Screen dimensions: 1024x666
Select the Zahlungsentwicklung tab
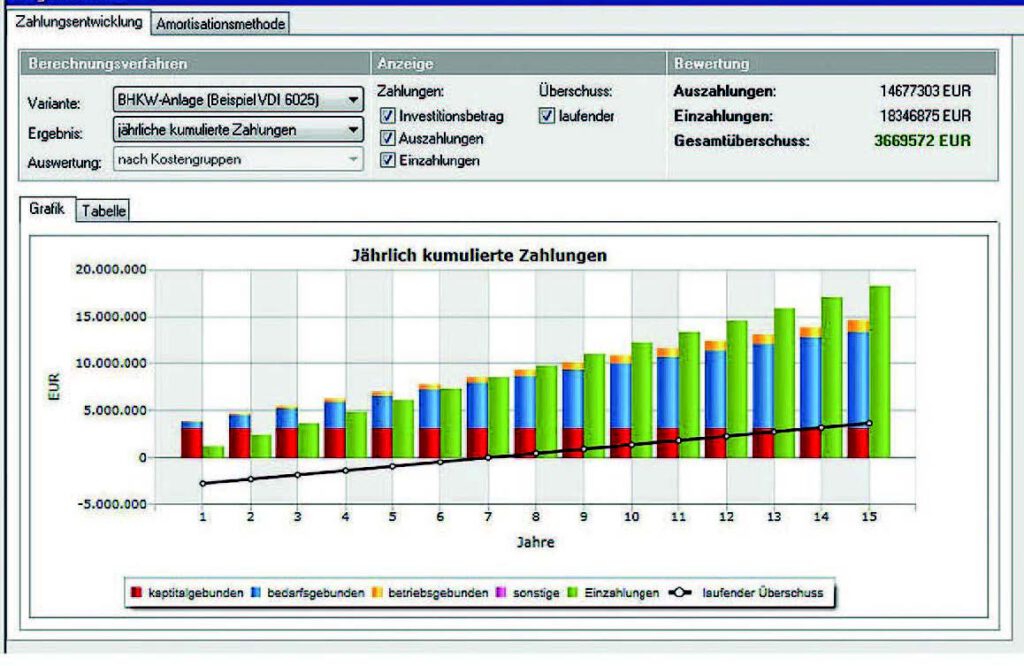pyautogui.click(x=78, y=22)
